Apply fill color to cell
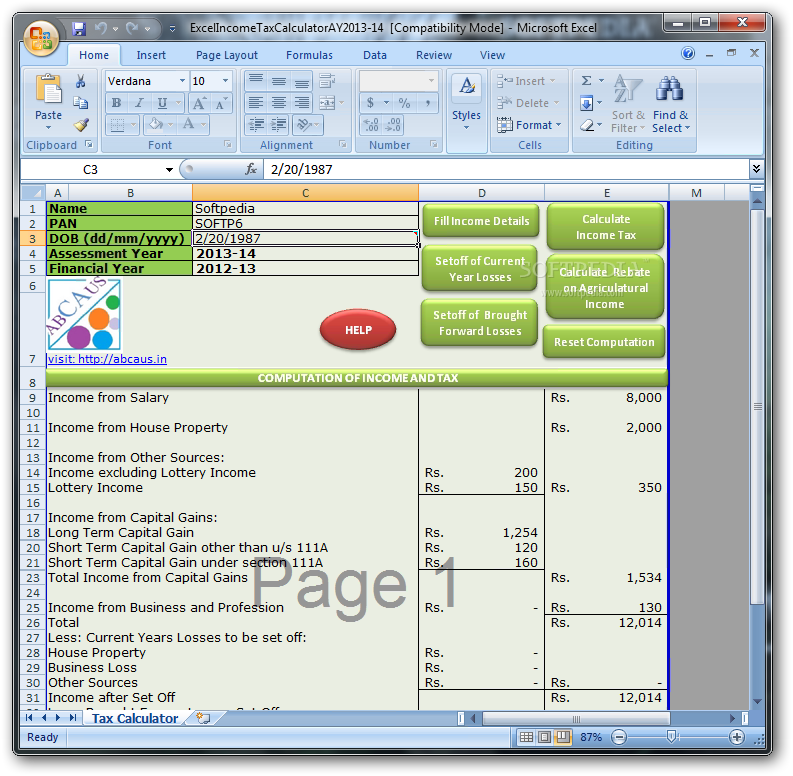 pyautogui.click(x=156, y=124)
